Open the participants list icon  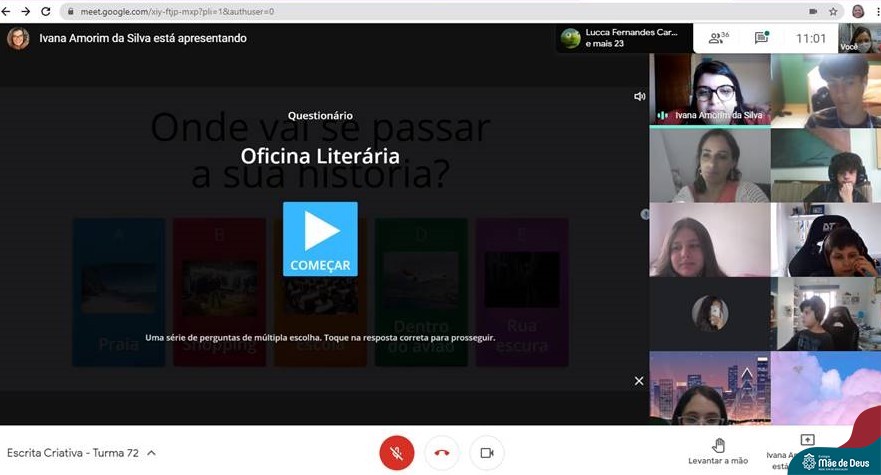(x=718, y=38)
